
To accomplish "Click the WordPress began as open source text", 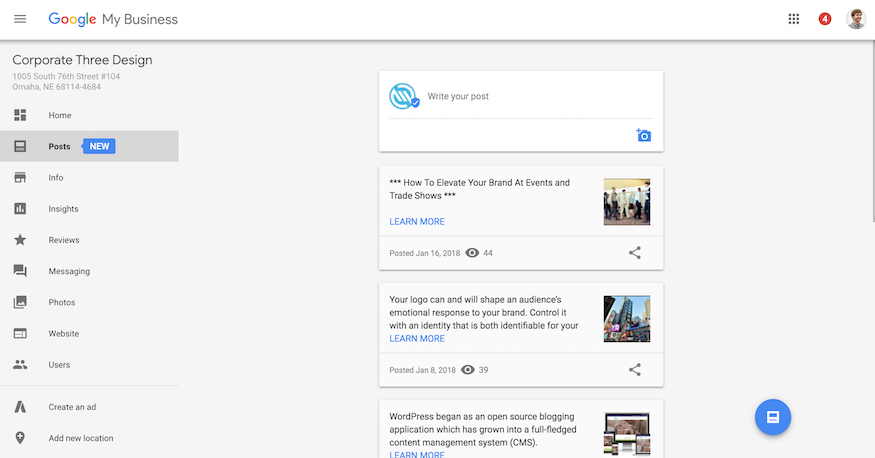I will click(483, 430).
